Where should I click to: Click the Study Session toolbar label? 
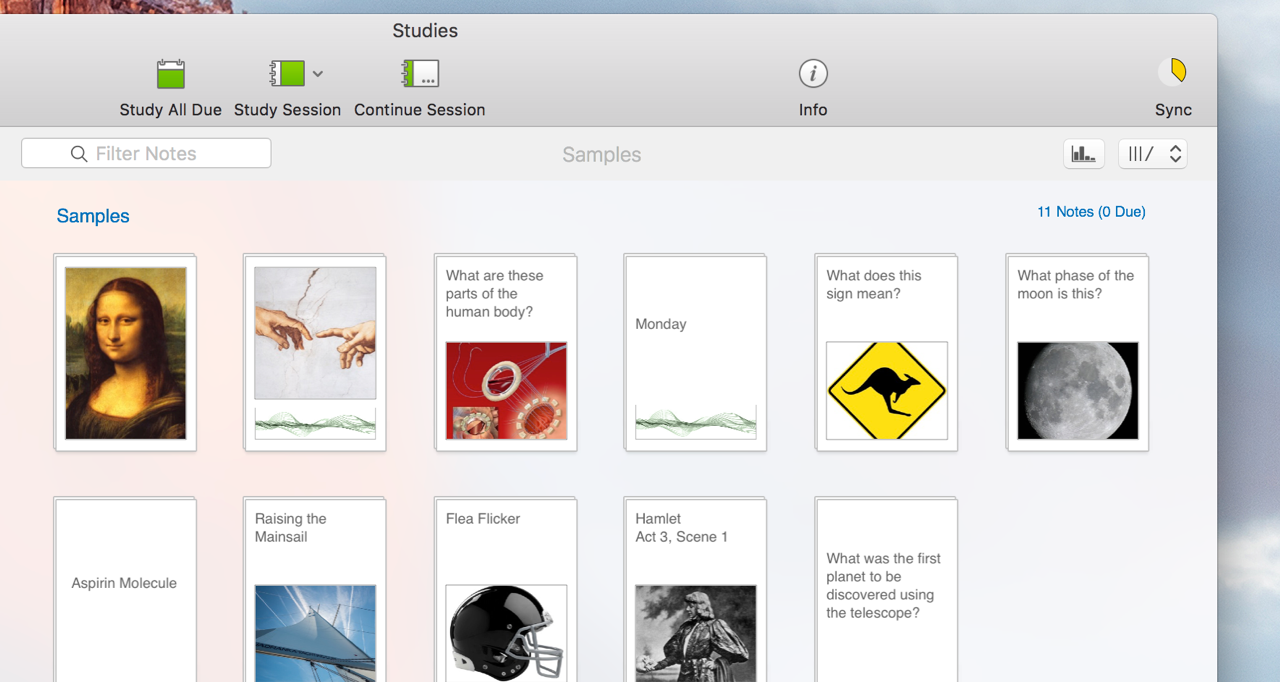(x=287, y=110)
